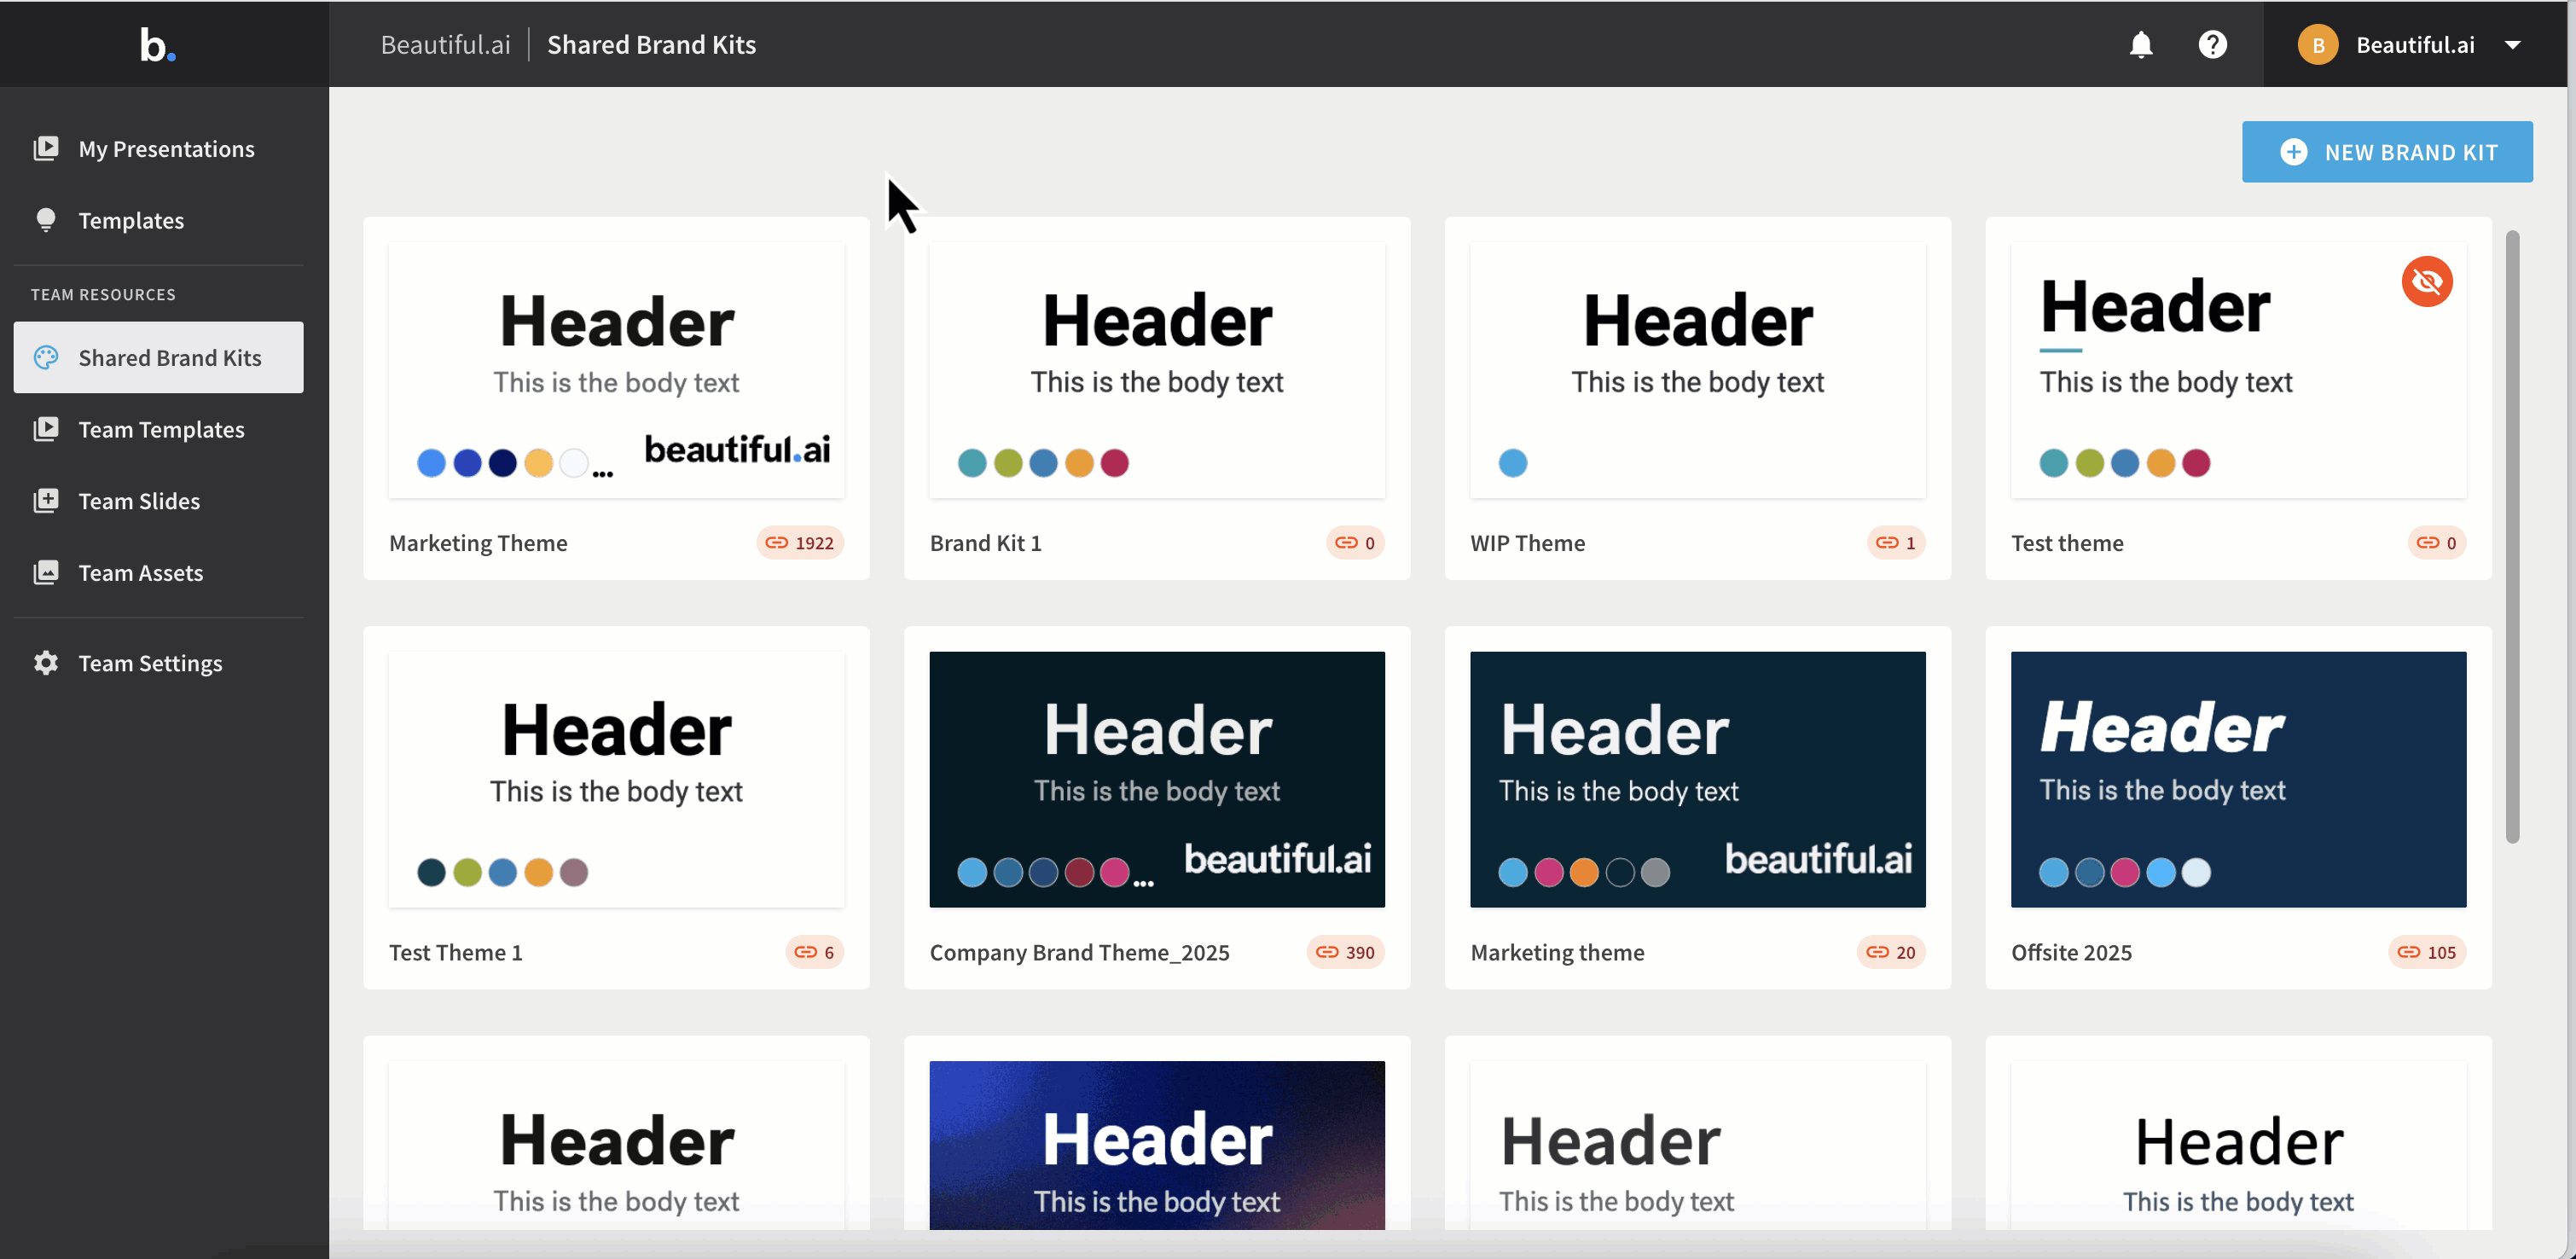Click the Team Templates sidebar icon

(46, 429)
